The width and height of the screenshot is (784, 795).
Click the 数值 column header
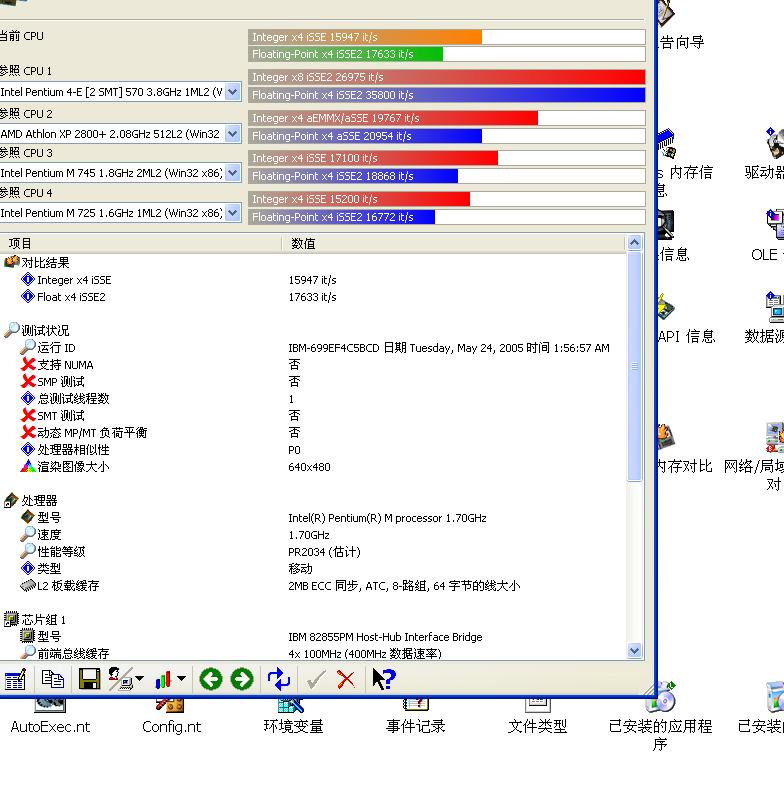[x=454, y=244]
